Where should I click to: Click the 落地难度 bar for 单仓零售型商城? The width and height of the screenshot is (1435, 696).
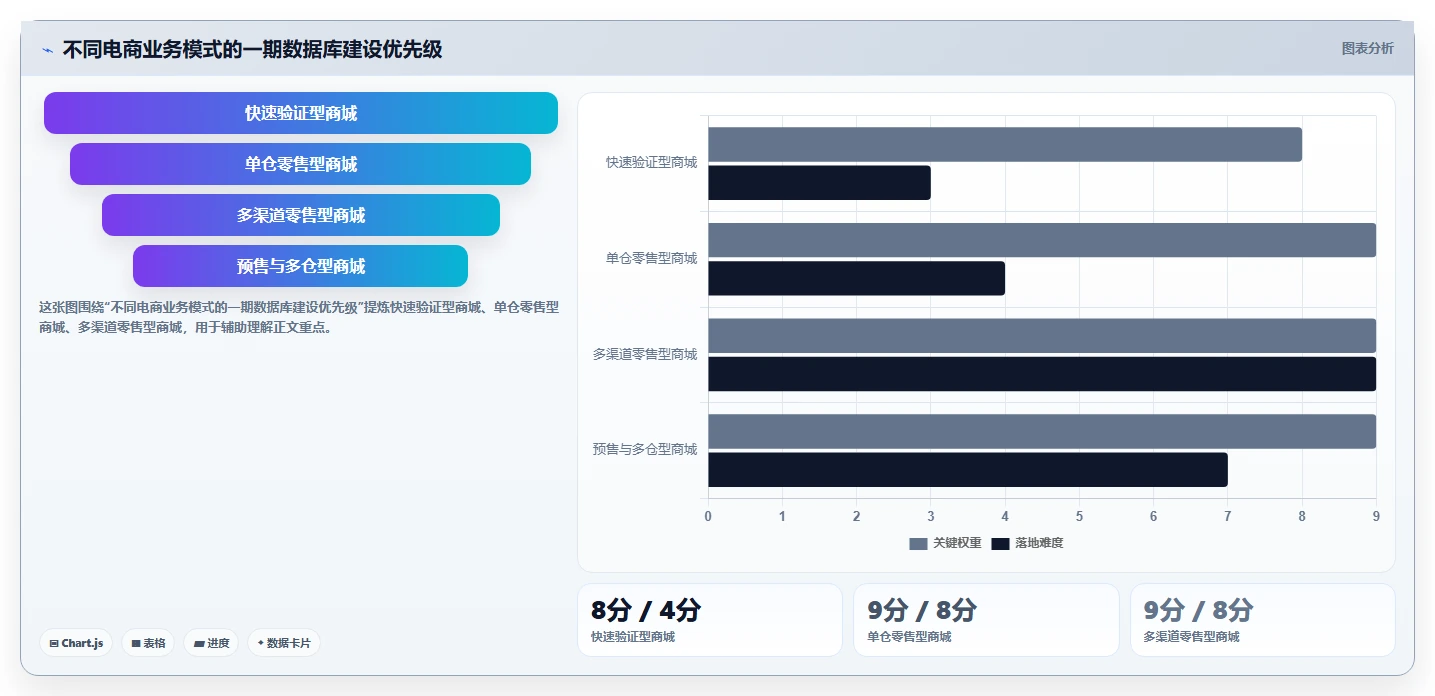(x=856, y=278)
